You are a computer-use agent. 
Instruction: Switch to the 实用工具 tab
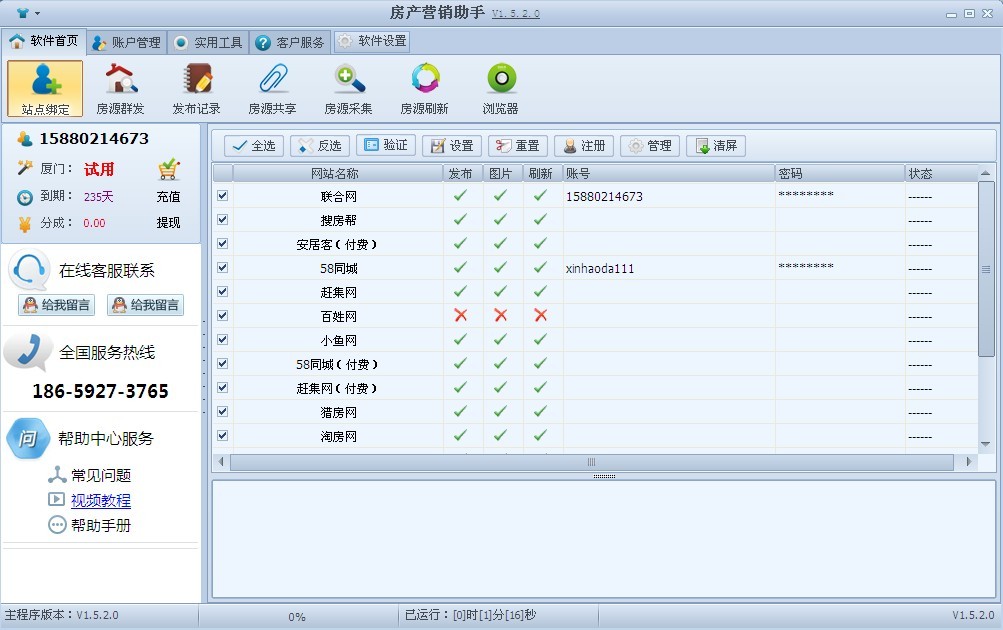coord(208,43)
